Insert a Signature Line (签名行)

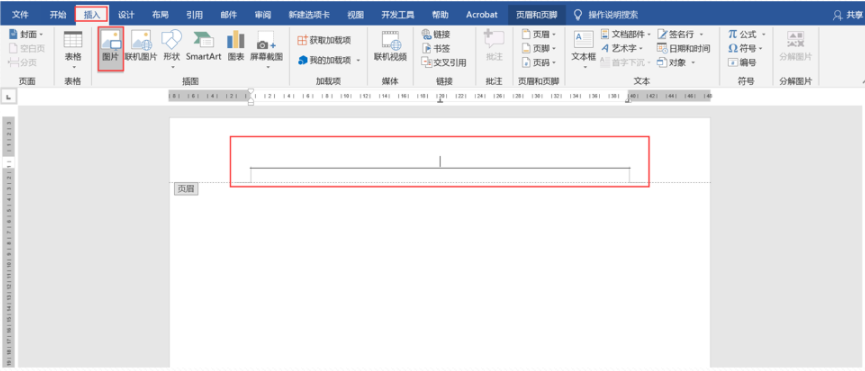tap(676, 34)
